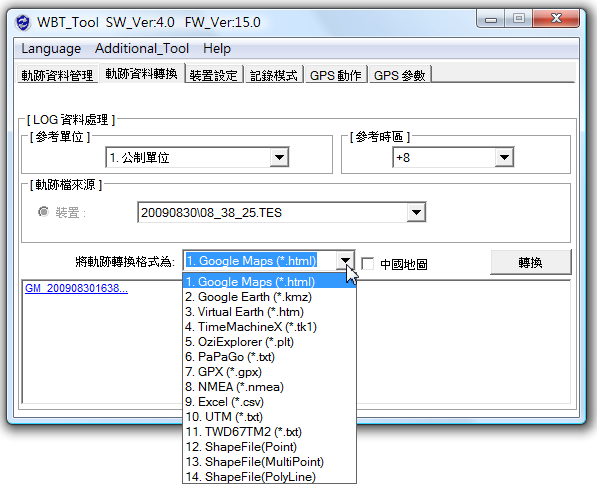Image resolution: width=597 pixels, height=486 pixels.
Task: Click the WBT_Tool shield icon in title bar
Action: (x=23, y=22)
